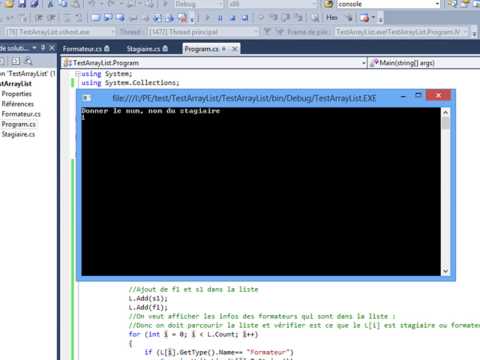The image size is (480, 360).
Task: Close the Program.cs tab
Action: pyautogui.click(x=235, y=49)
